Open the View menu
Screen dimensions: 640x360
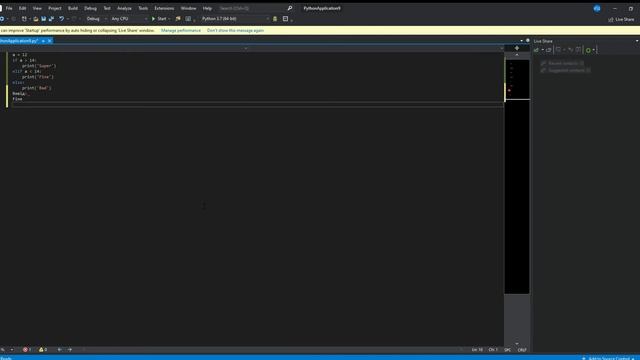37,8
